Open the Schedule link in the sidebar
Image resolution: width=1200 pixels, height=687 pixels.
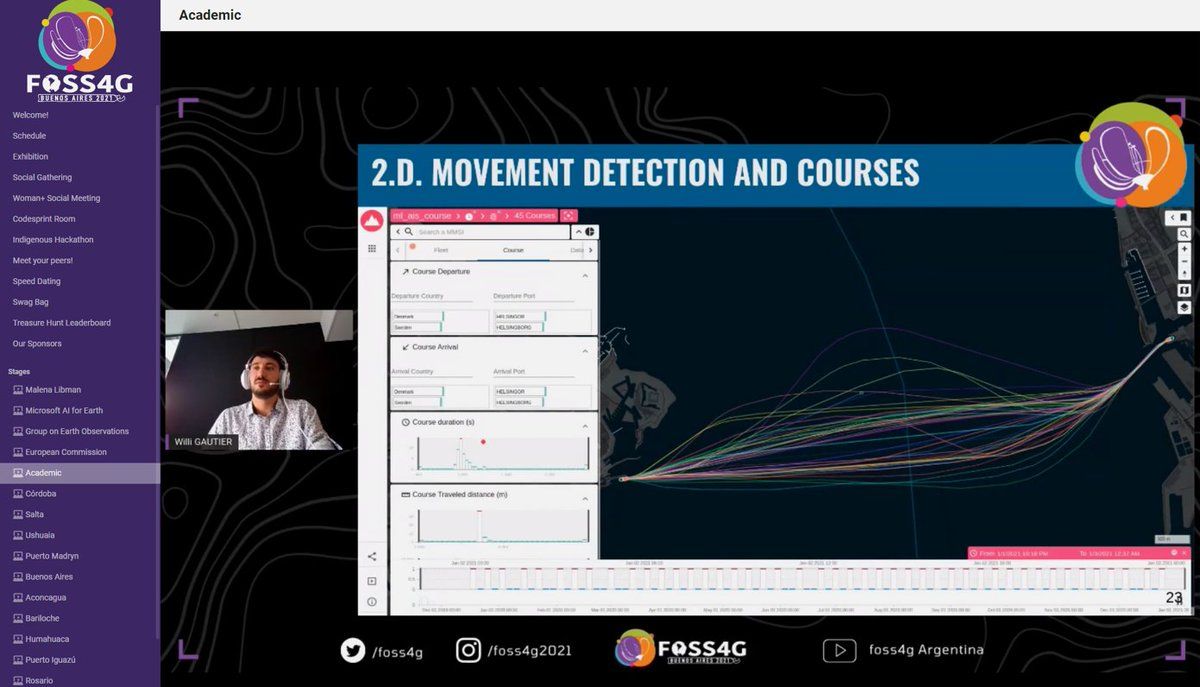(29, 136)
